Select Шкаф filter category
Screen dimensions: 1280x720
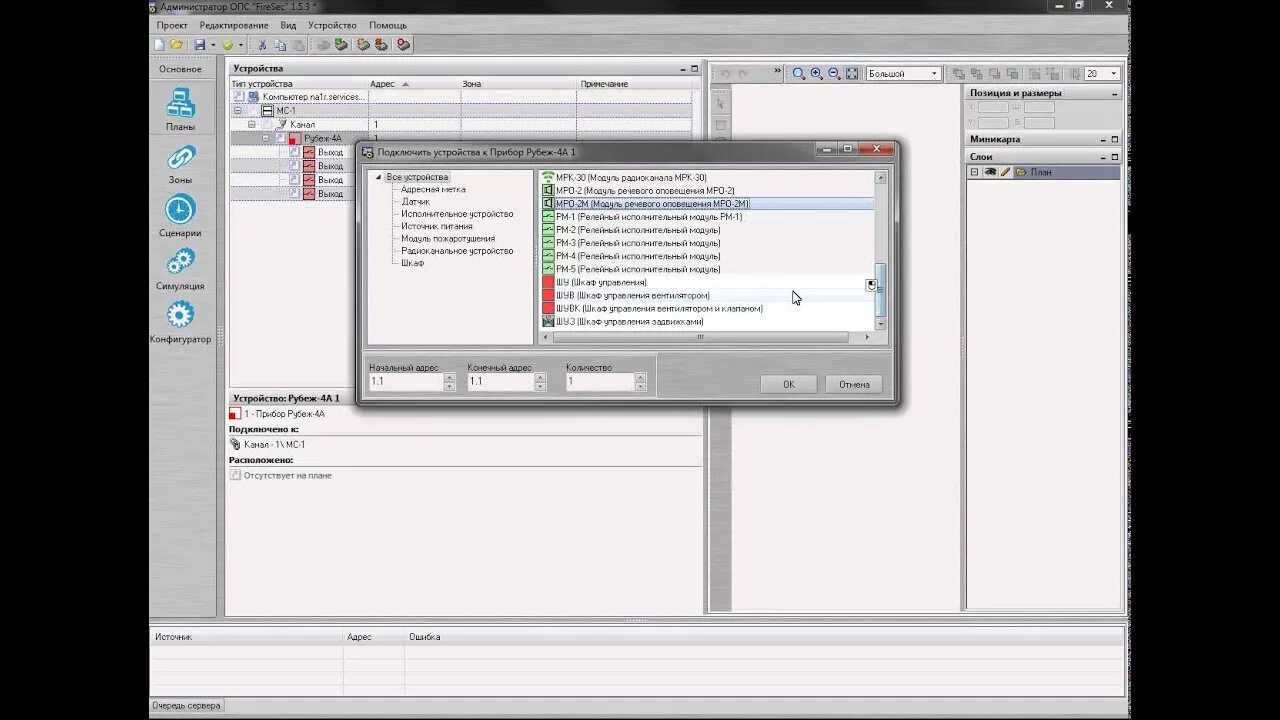point(412,263)
